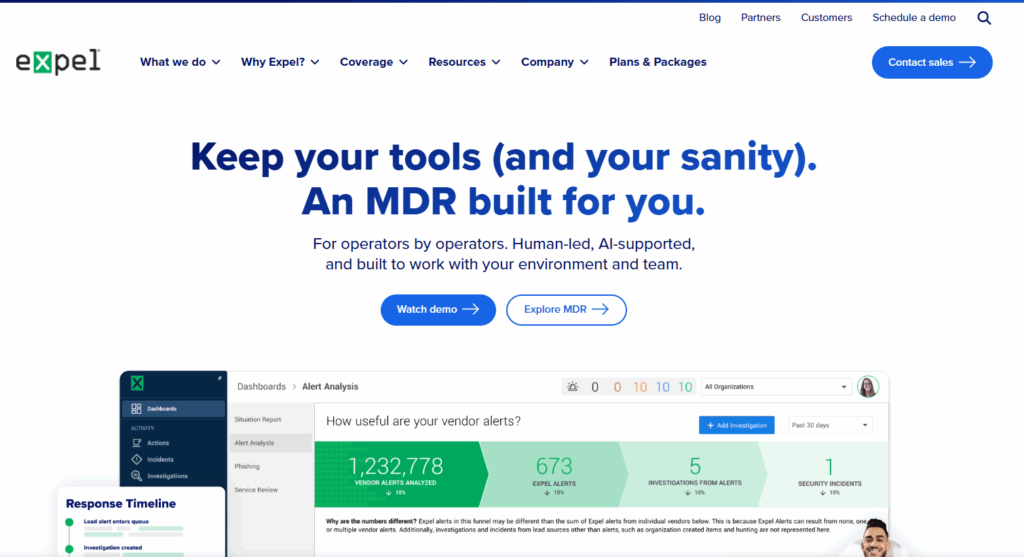Click the 1 Security Incidents stage
This screenshot has width=1024, height=557.
(829, 475)
